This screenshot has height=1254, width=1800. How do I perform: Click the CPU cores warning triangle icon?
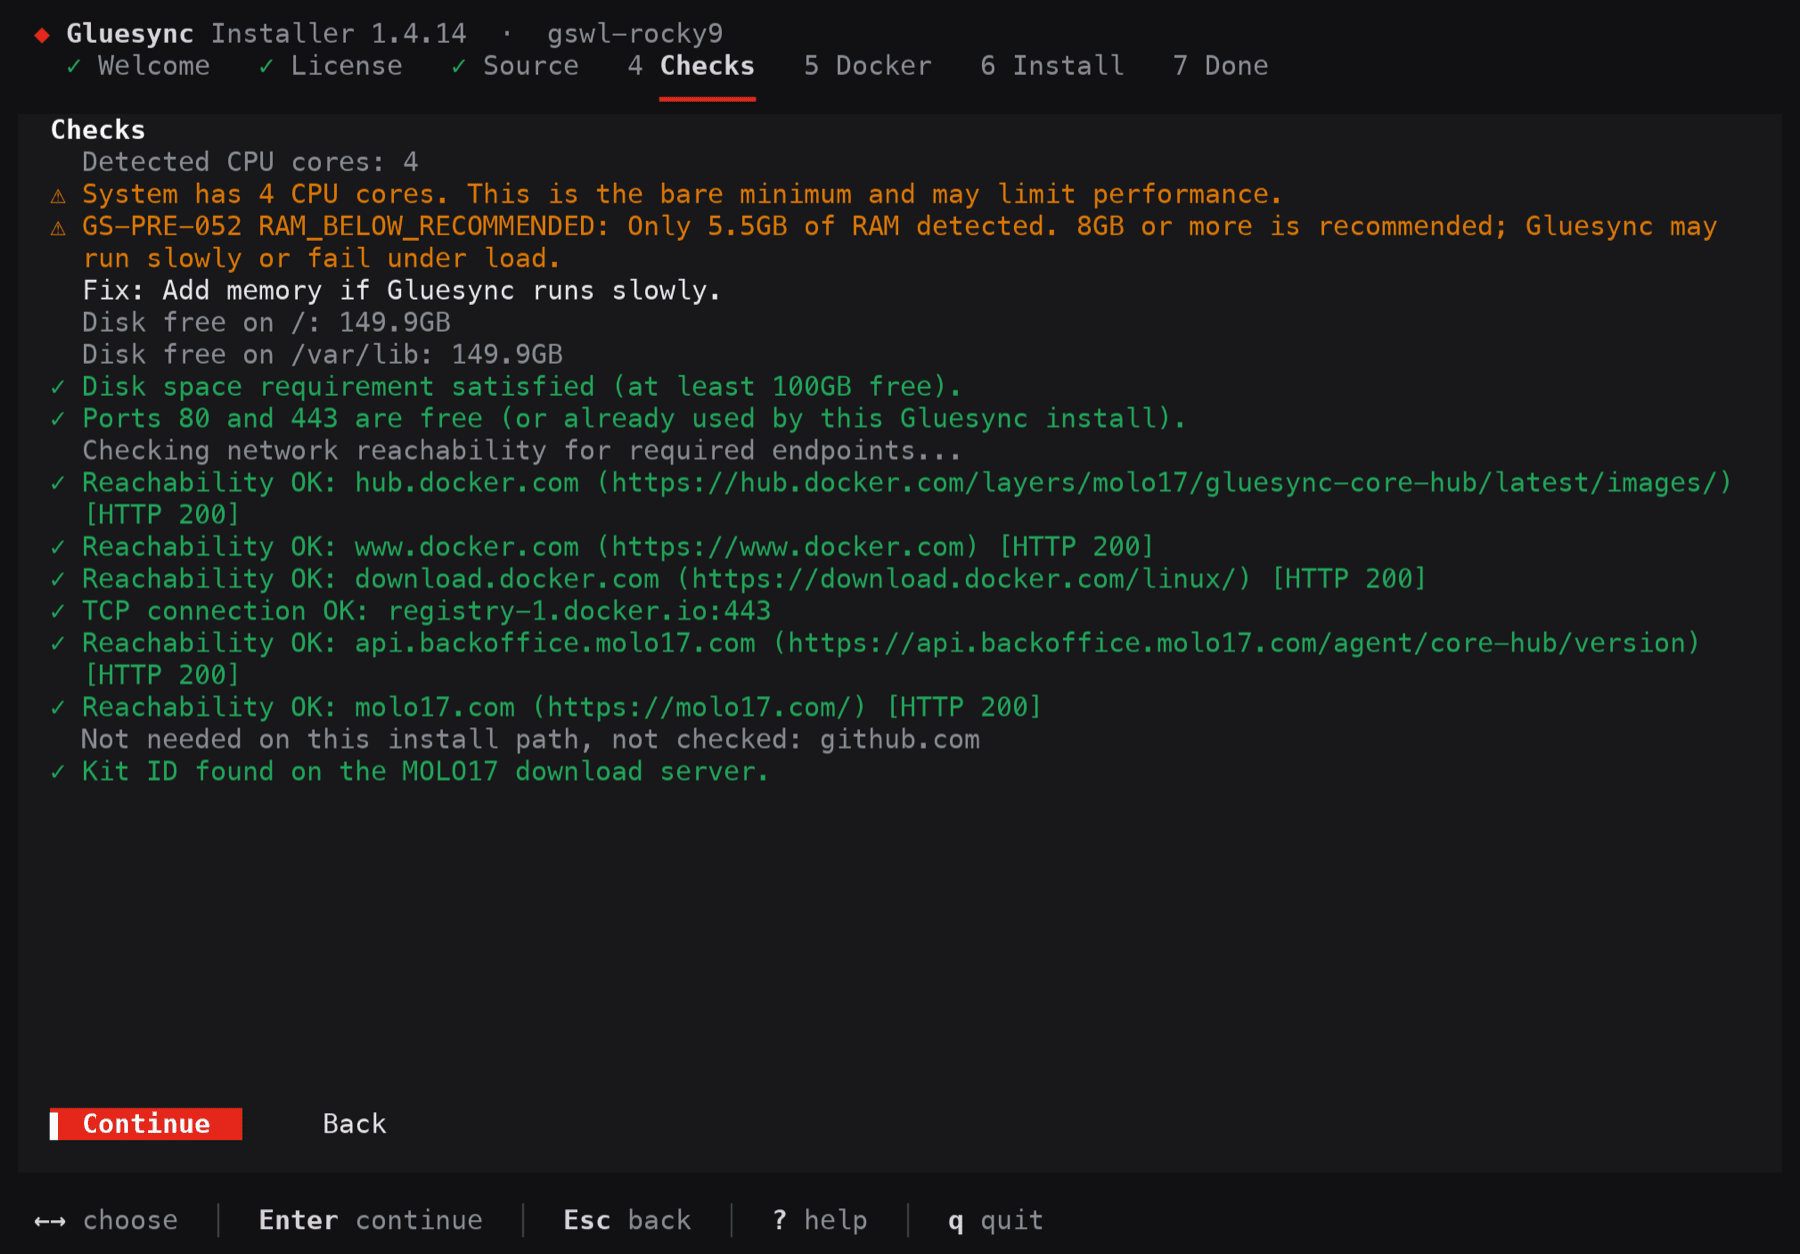58,195
